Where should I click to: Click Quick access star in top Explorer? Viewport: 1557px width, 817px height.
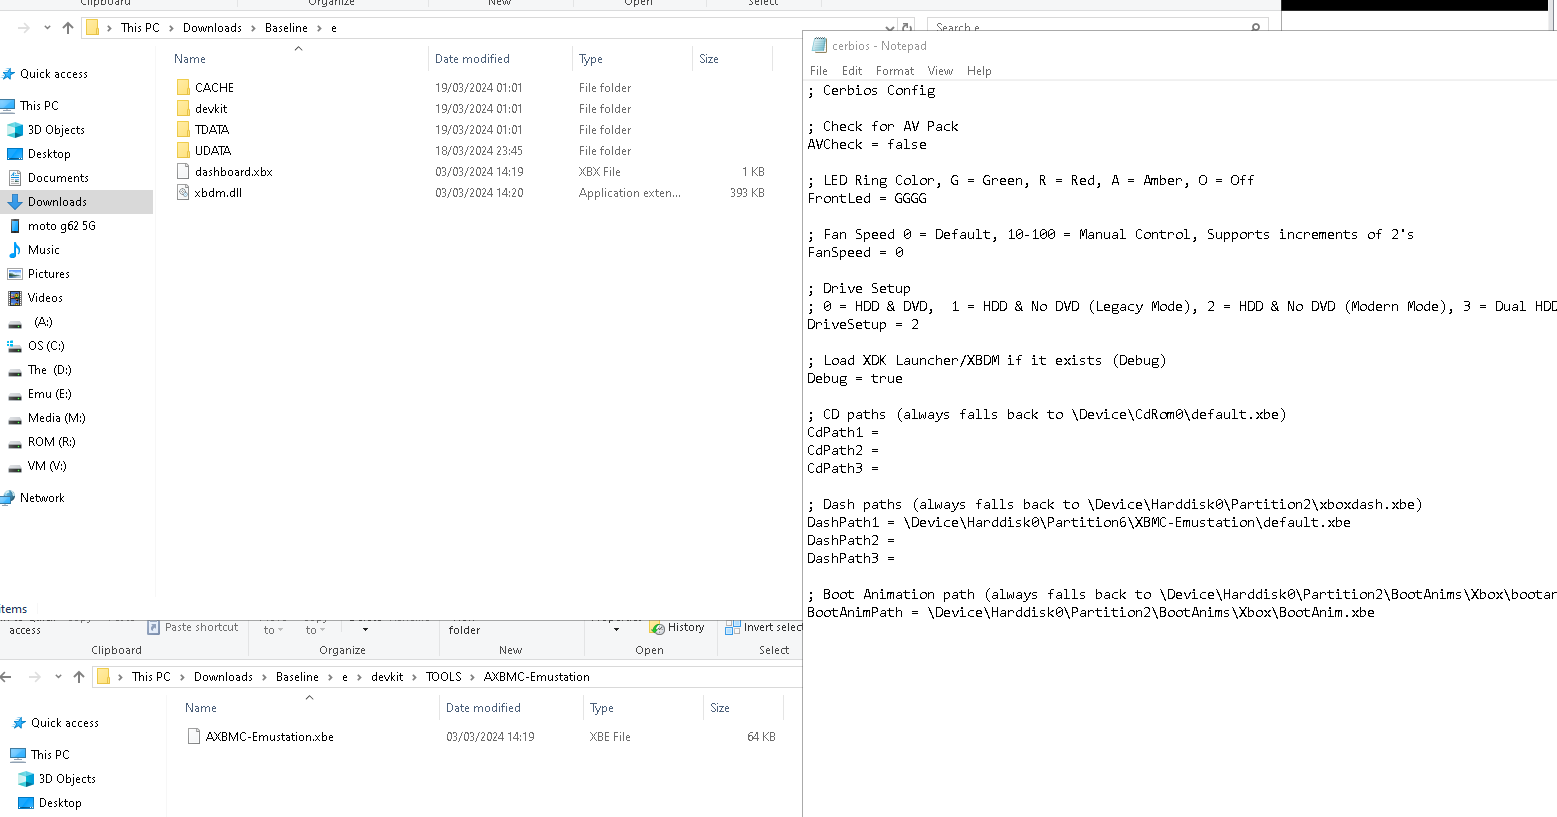(9, 74)
